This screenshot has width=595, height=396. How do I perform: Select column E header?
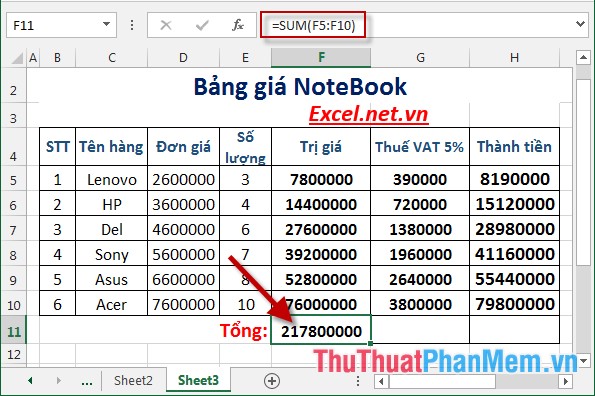click(246, 58)
